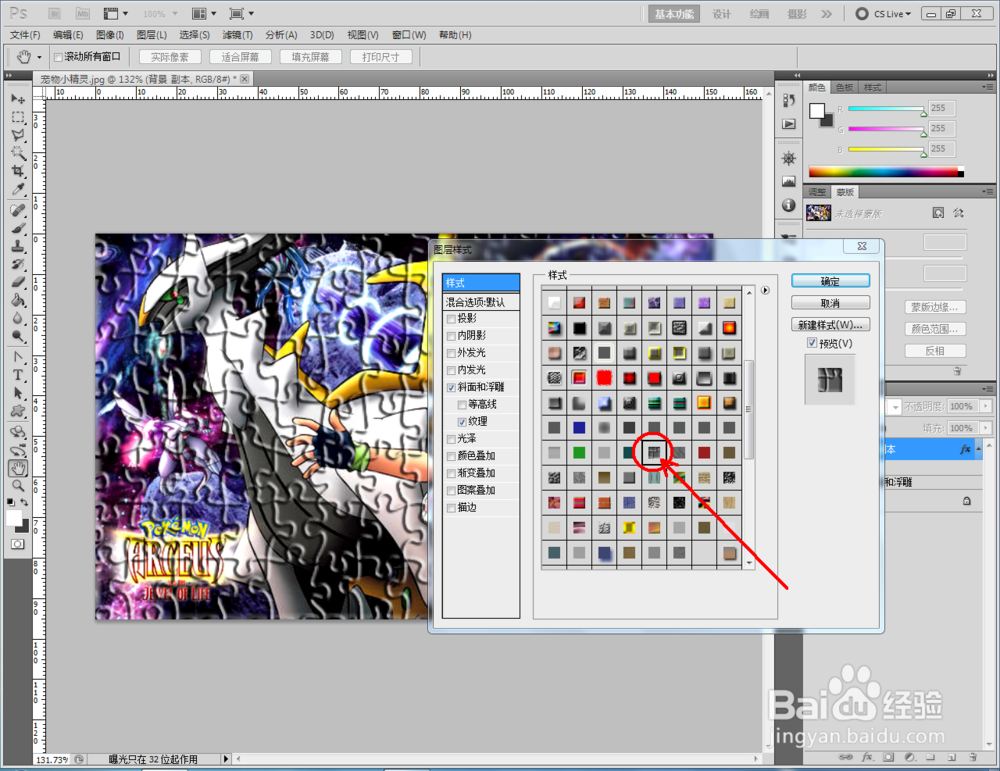Screen dimensions: 1000x771
Task: Select the Move tool
Action: point(18,99)
